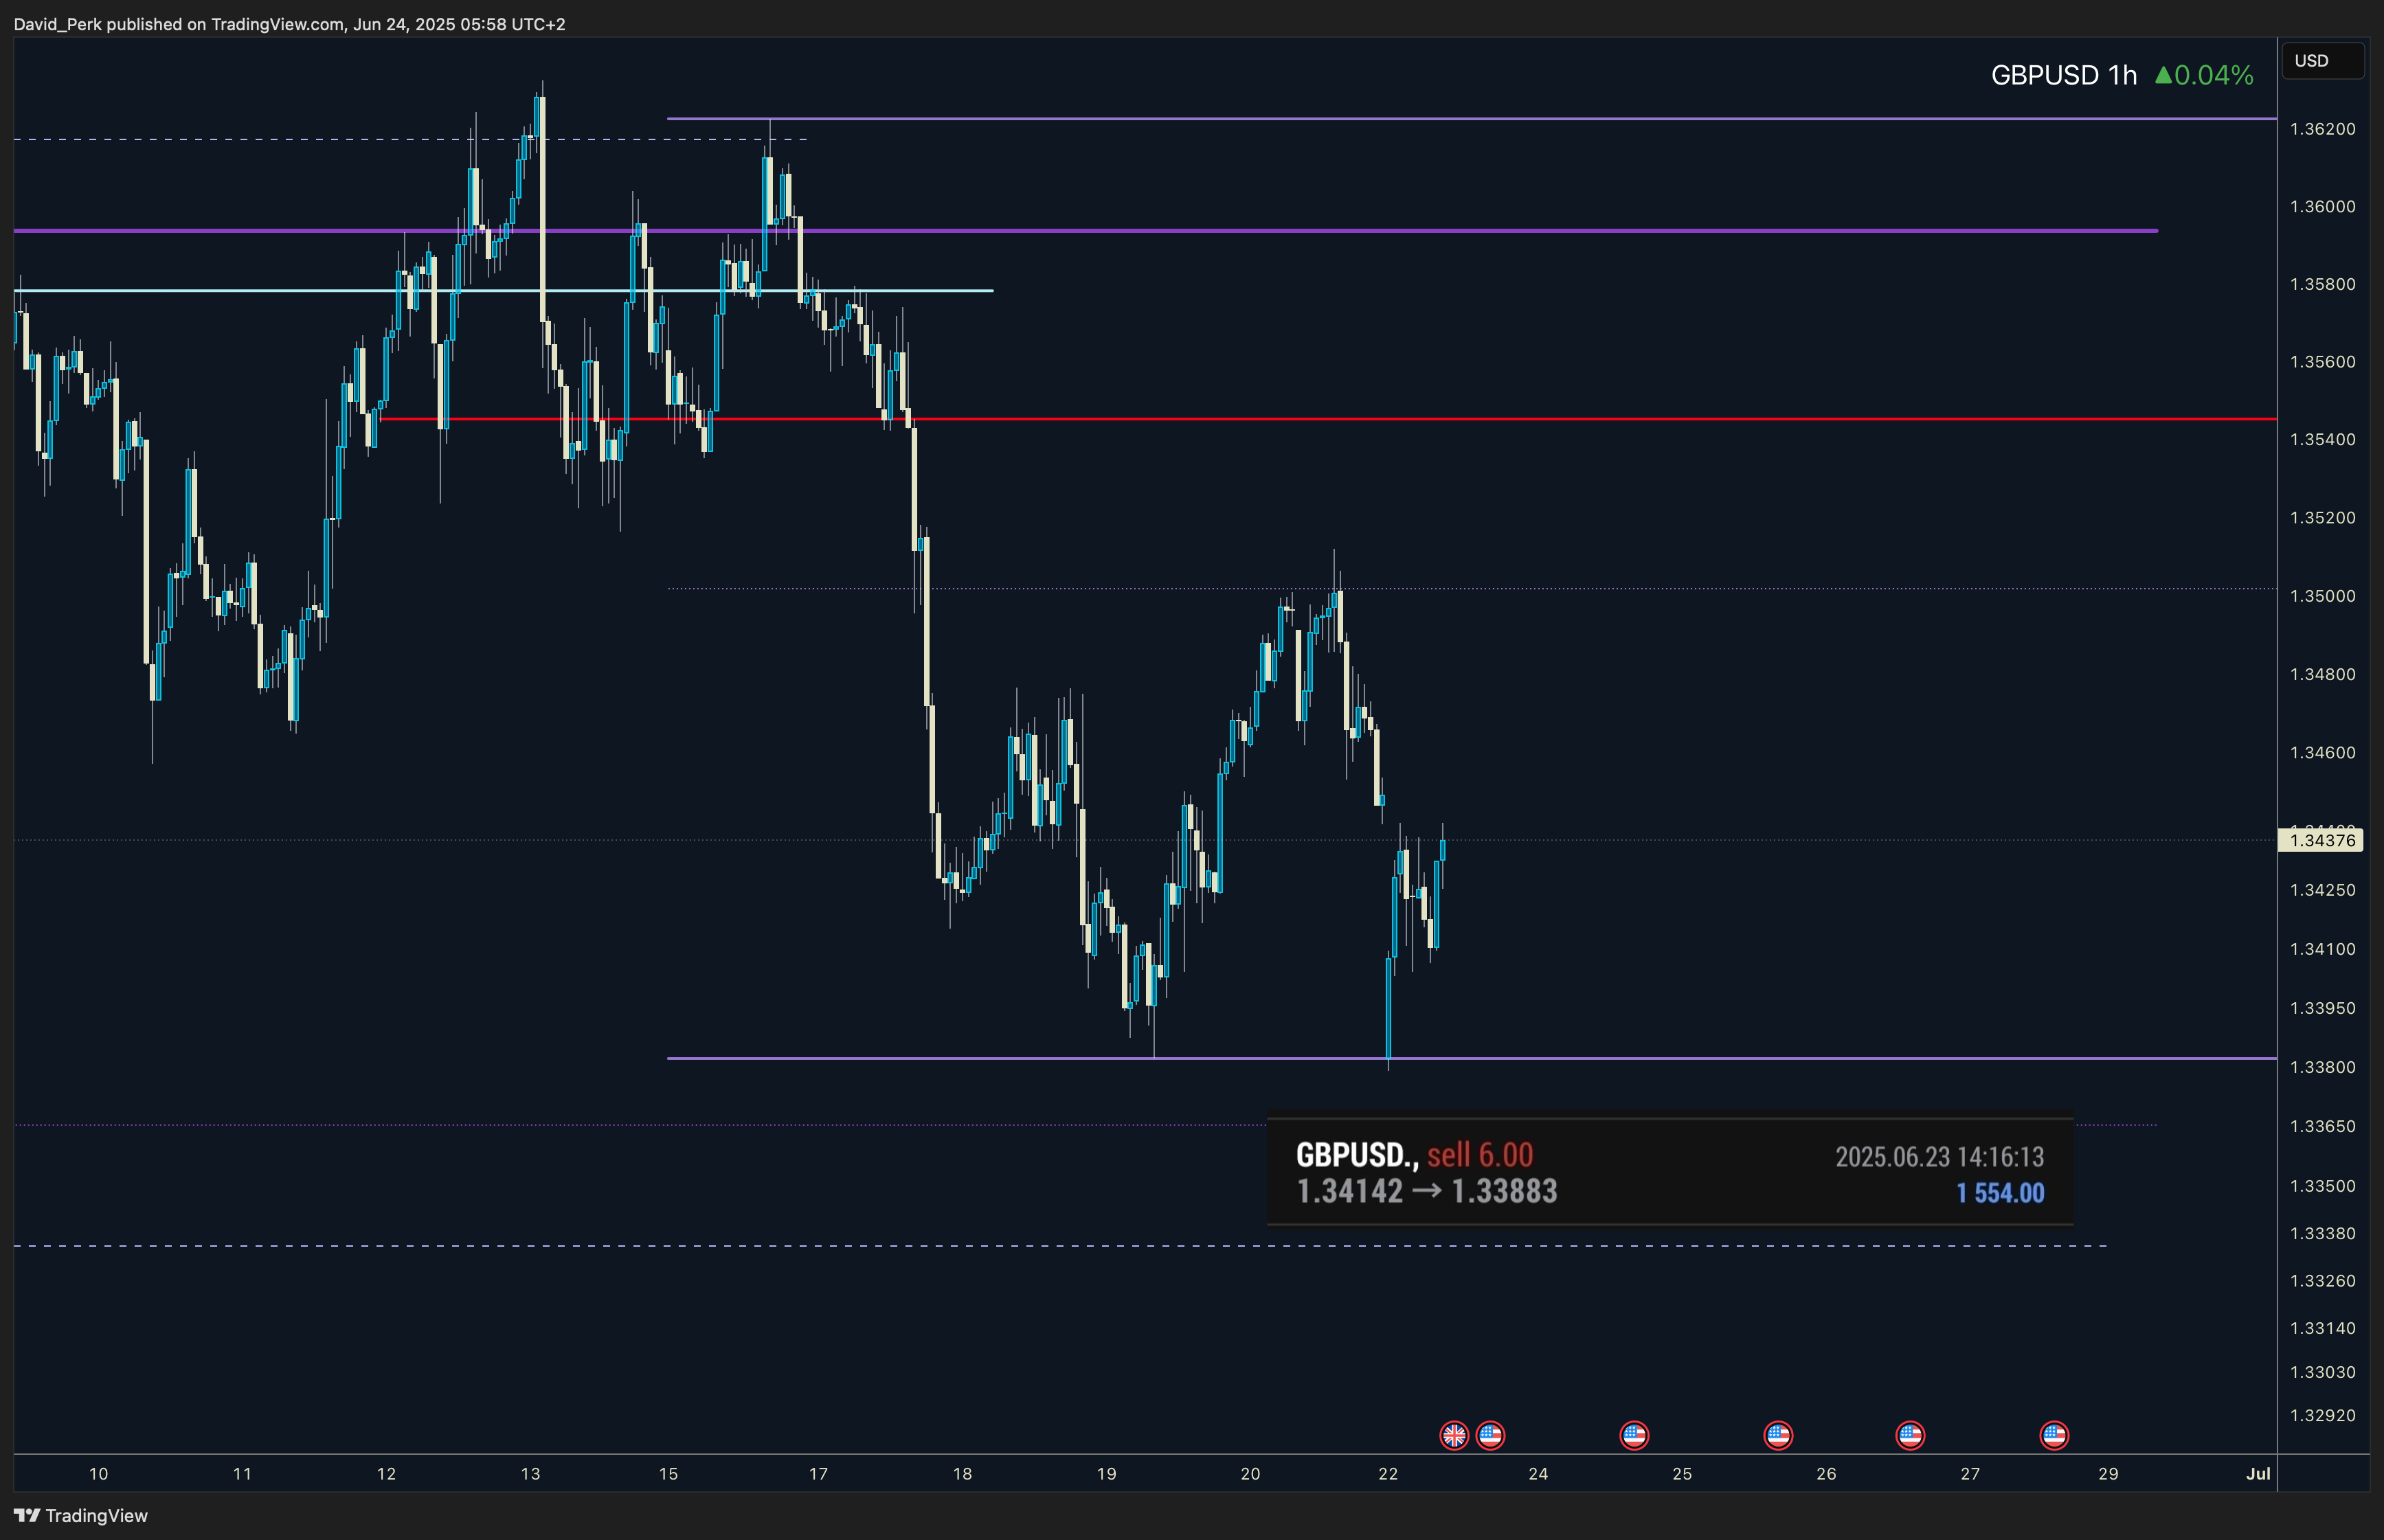2384x1540 pixels.
Task: Click the 1.35400 price axis label
Action: tap(2322, 440)
